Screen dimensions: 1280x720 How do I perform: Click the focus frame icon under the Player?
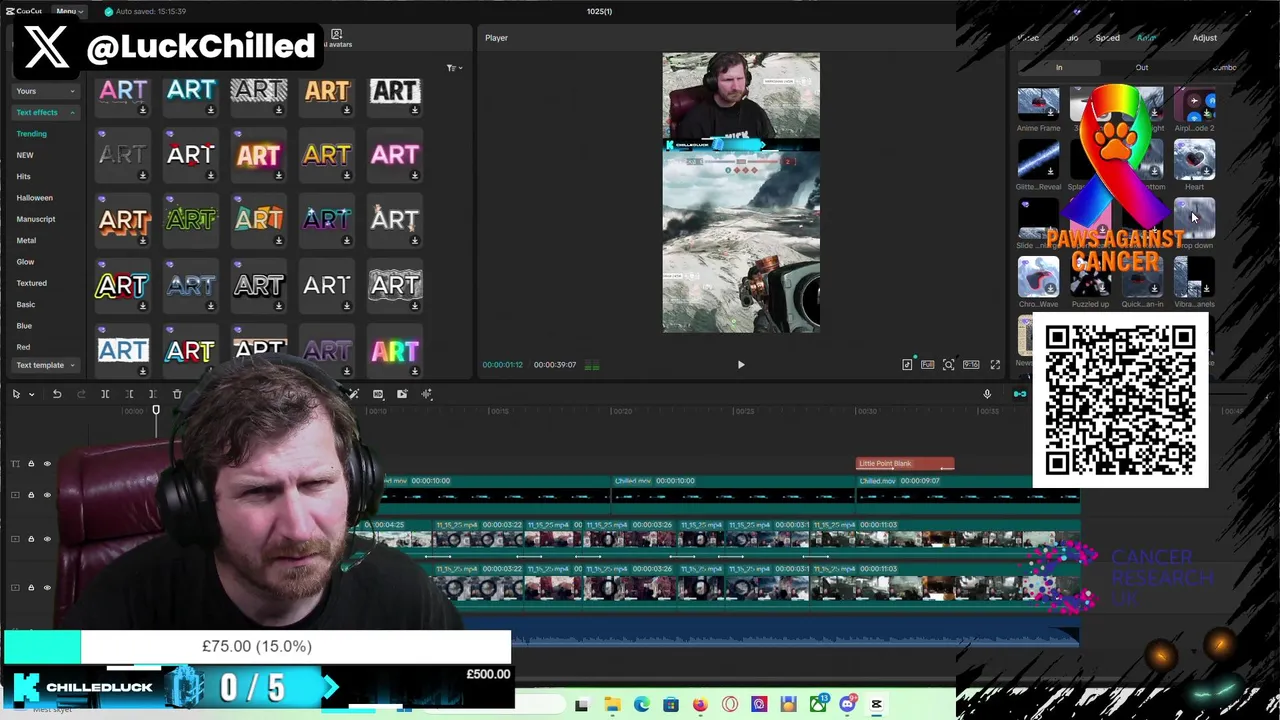click(949, 365)
